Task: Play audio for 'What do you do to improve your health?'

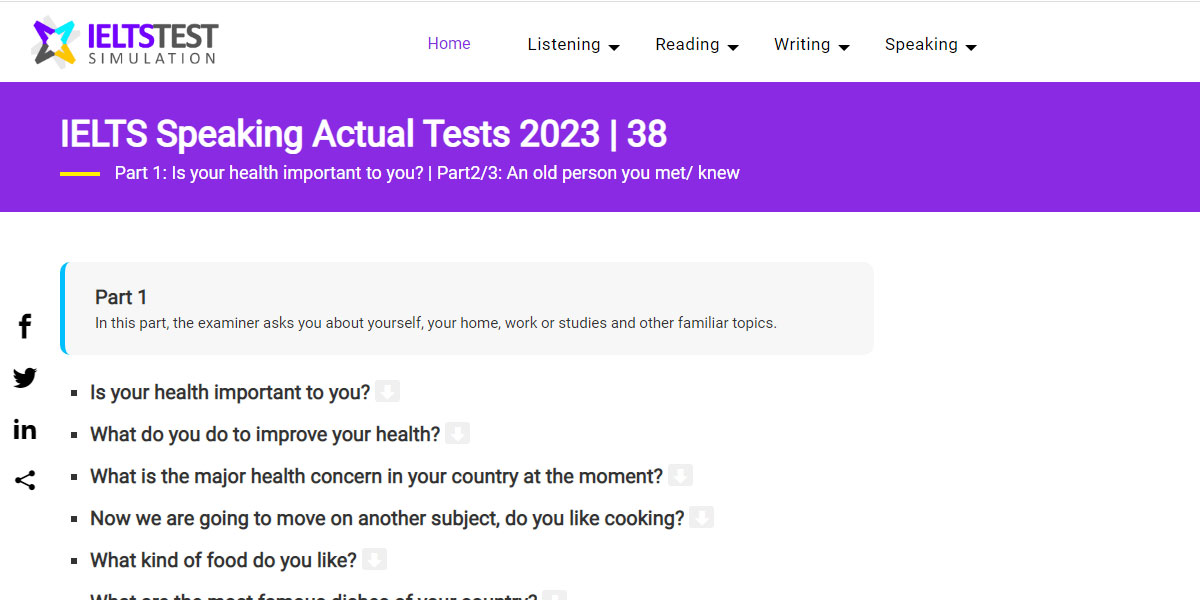Action: point(458,433)
